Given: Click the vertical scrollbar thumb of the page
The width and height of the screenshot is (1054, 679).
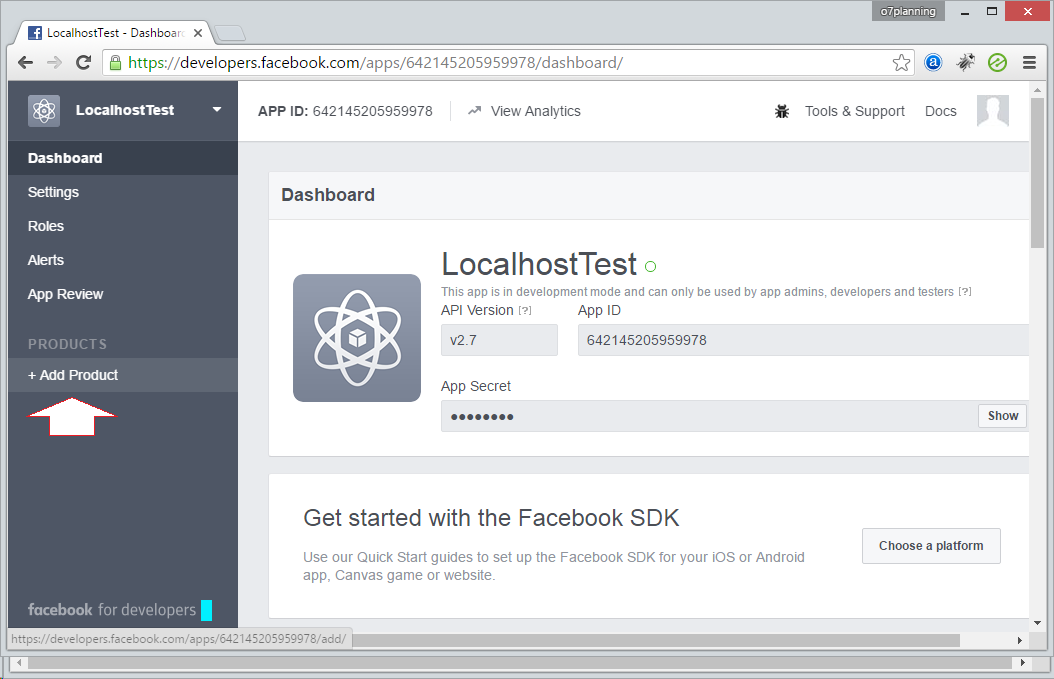Looking at the screenshot, I should (x=1037, y=173).
